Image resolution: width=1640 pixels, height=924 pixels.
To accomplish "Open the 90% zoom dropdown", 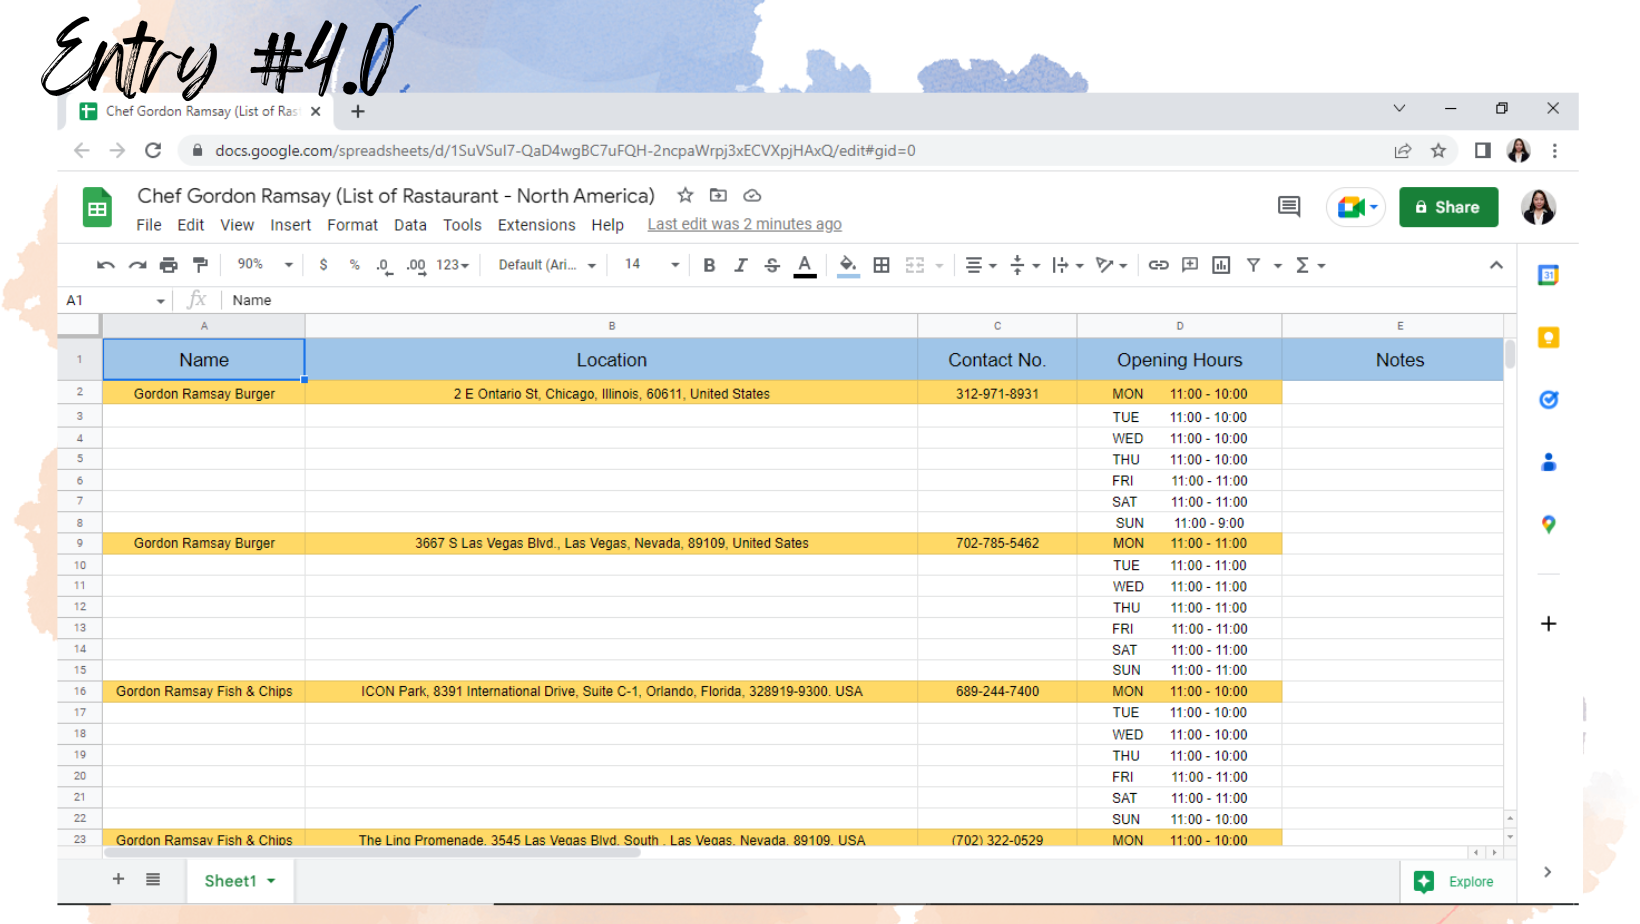I will (264, 265).
